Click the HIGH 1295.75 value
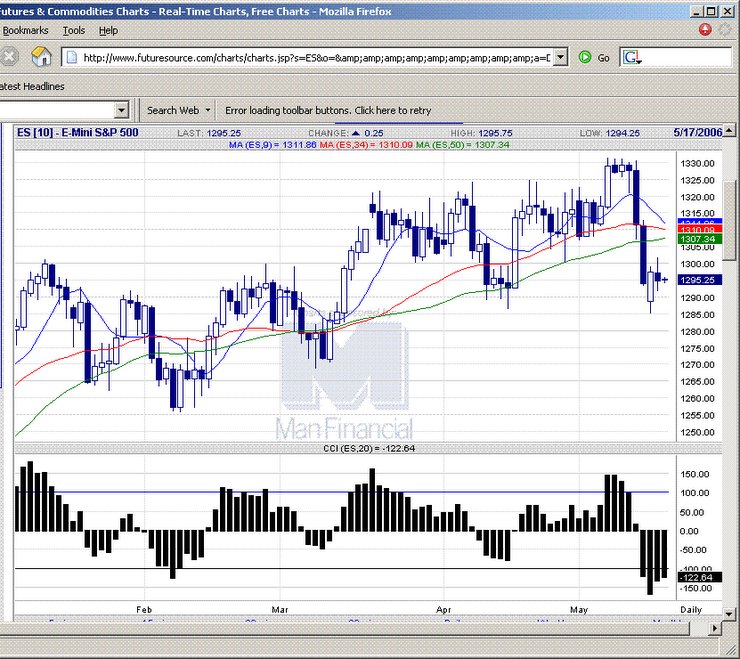Image resolution: width=740 pixels, height=659 pixels. click(x=495, y=134)
